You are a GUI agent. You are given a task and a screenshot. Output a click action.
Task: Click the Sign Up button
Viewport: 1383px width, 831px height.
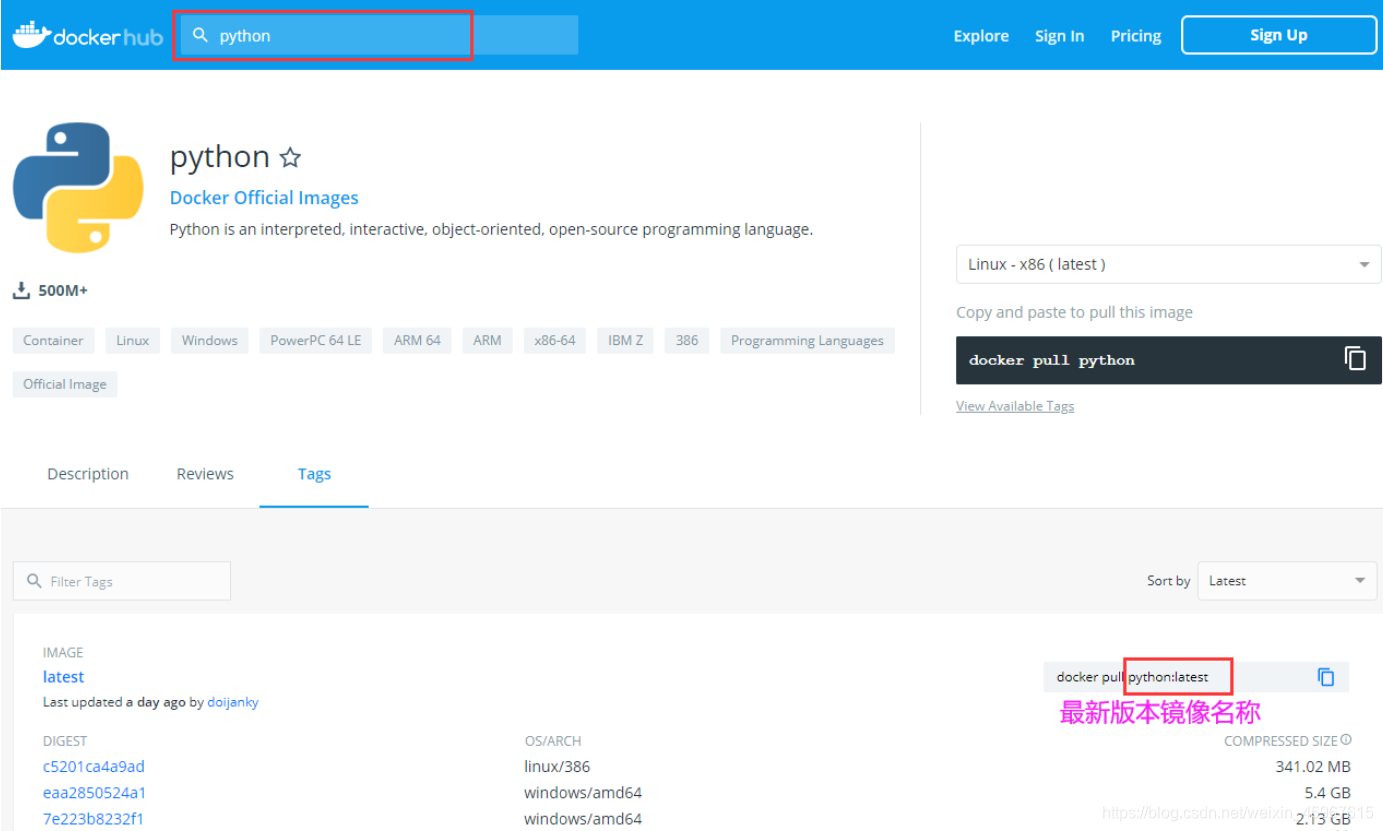coord(1279,35)
